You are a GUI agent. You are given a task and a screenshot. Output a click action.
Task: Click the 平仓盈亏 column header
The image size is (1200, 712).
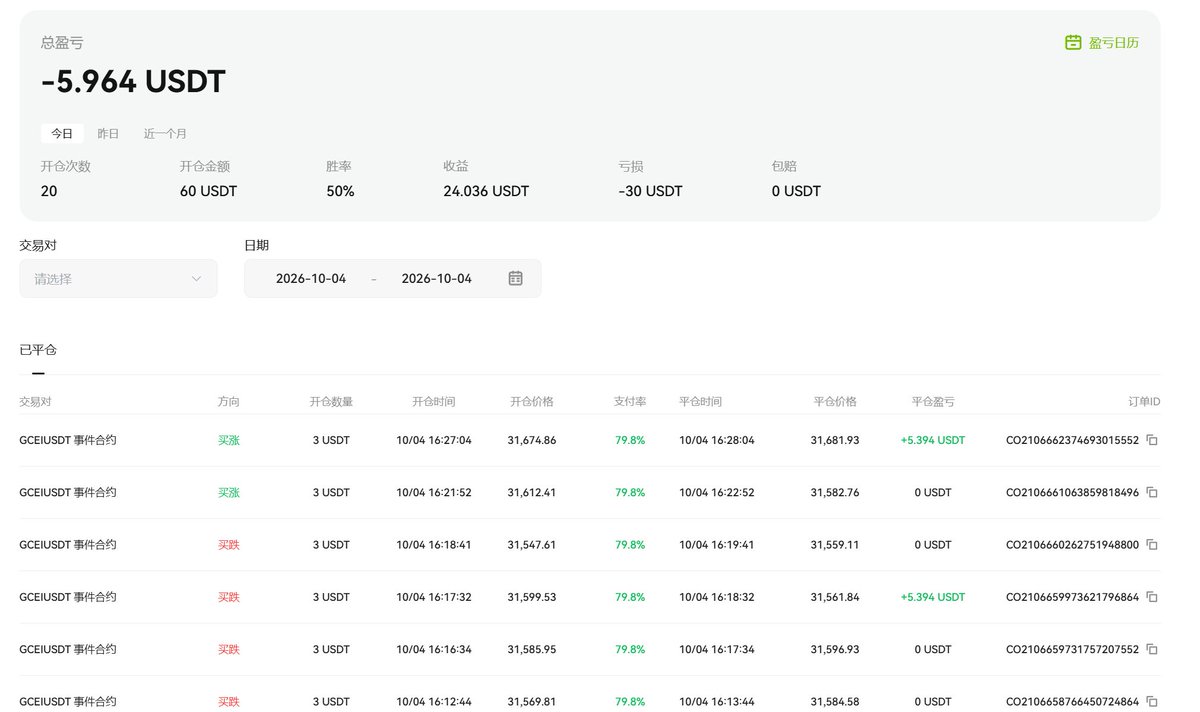point(933,401)
